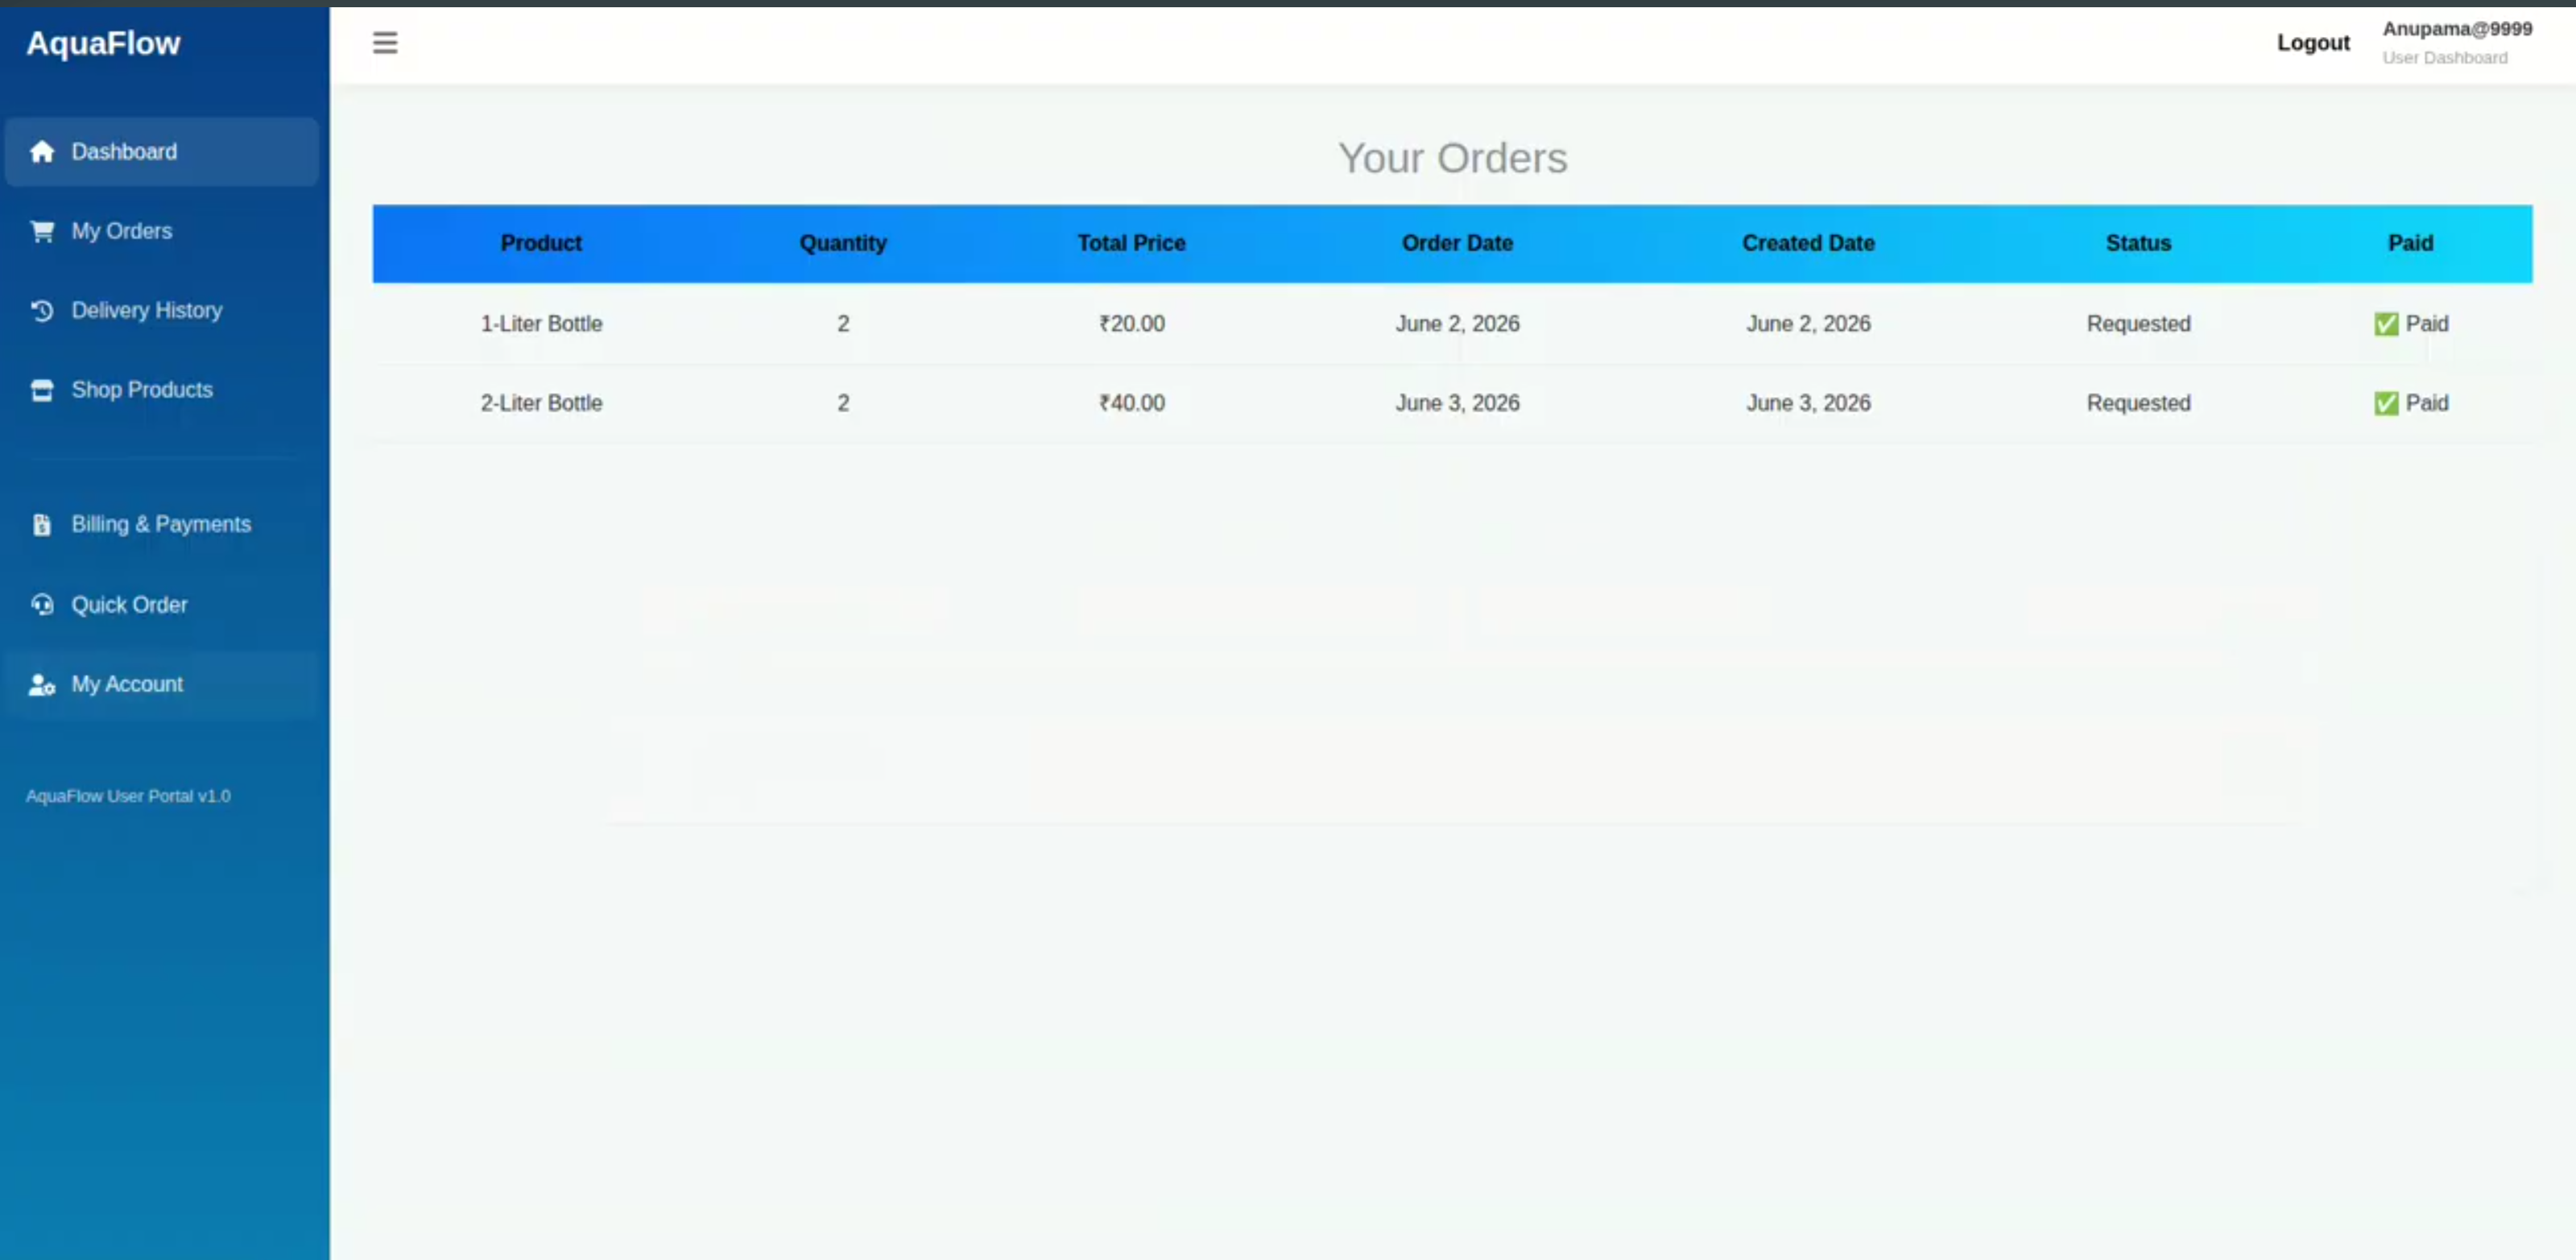Viewport: 2576px width, 1260px height.
Task: Click the Shop Products store icon
Action: pos(42,390)
